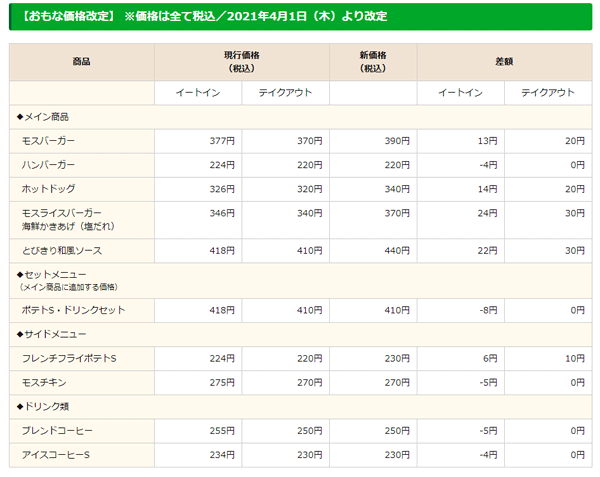Screen dimensions: 600x477
Task: Click the モスライスバーガー 海鮮かきあげ product name
Action: pyautogui.click(x=68, y=220)
